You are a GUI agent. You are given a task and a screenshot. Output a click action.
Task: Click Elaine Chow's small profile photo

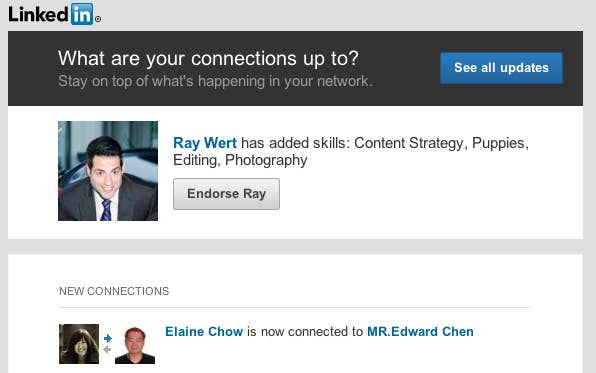(79, 344)
